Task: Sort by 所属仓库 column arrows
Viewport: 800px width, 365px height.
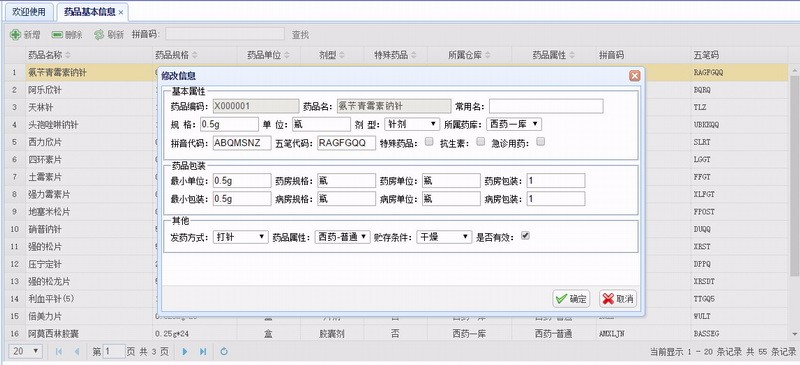Action: pos(488,55)
